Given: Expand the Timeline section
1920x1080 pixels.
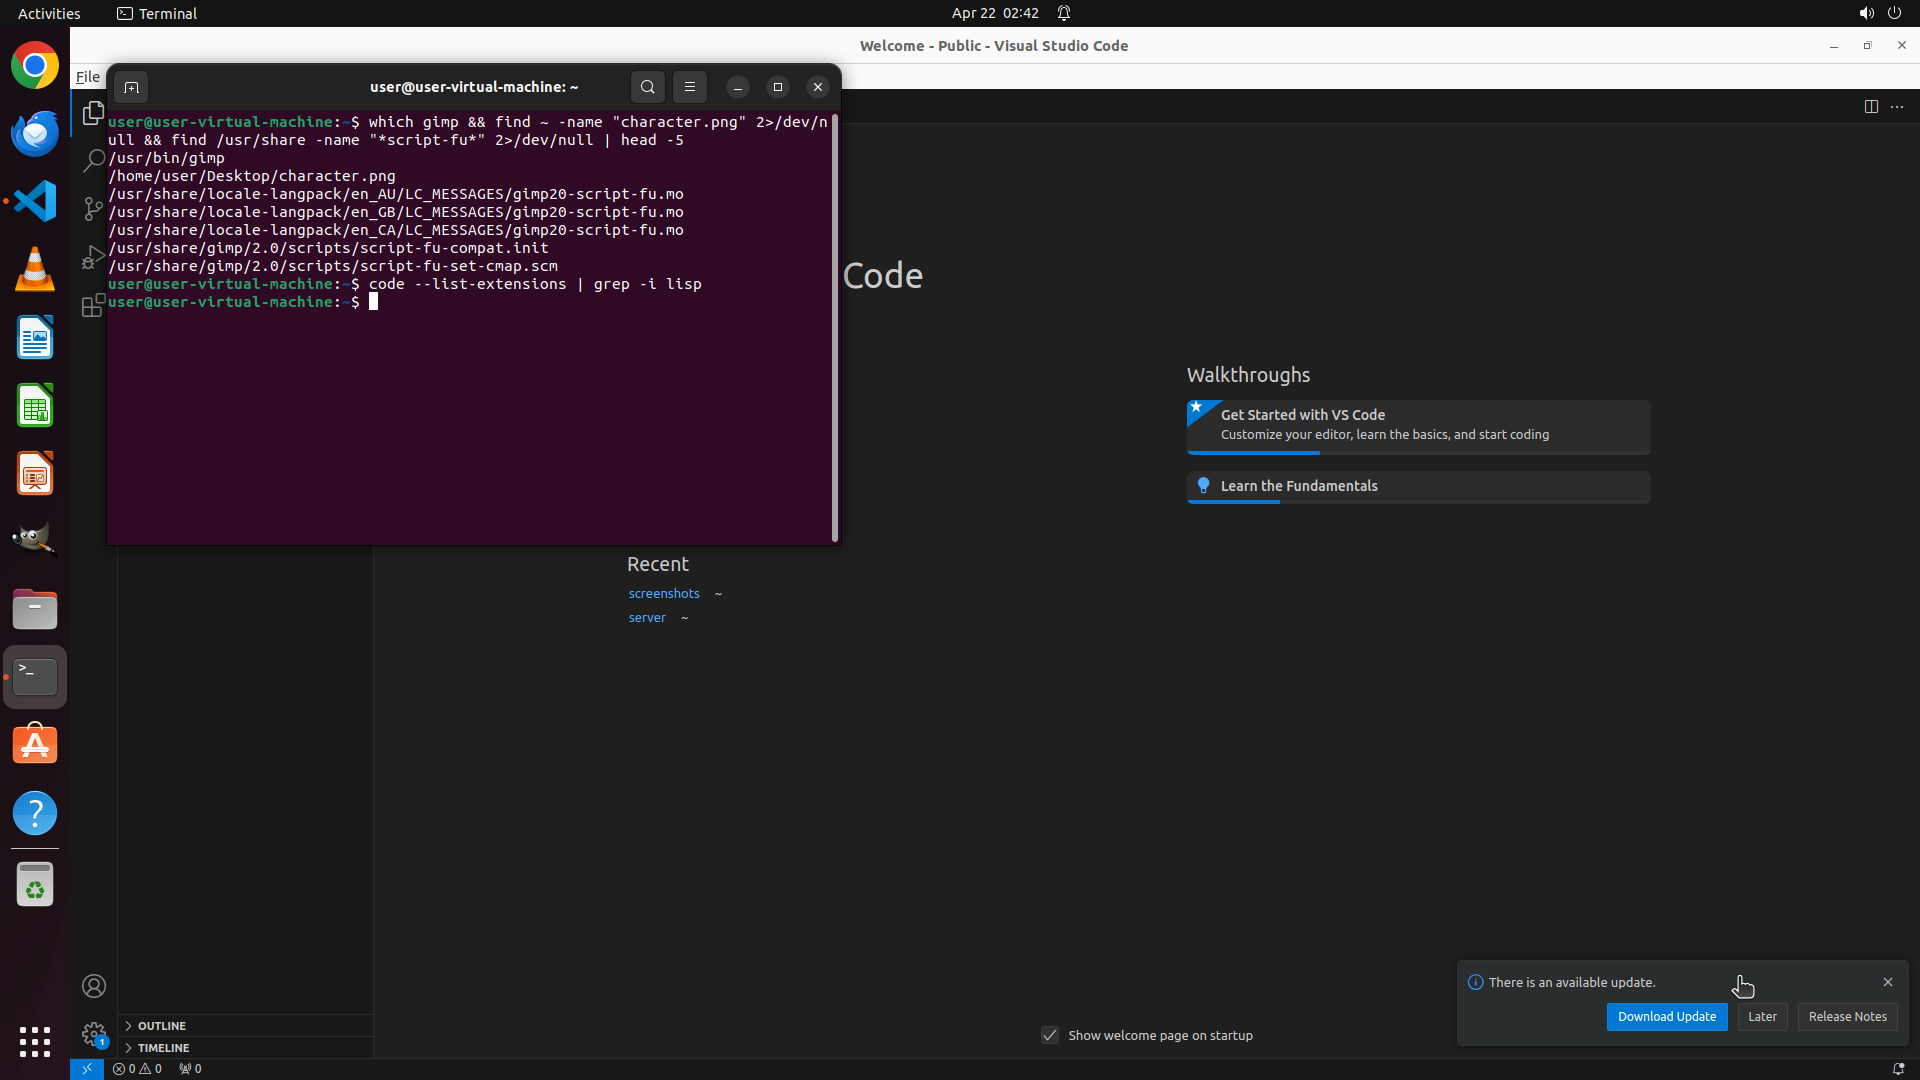Looking at the screenshot, I should [x=163, y=1048].
